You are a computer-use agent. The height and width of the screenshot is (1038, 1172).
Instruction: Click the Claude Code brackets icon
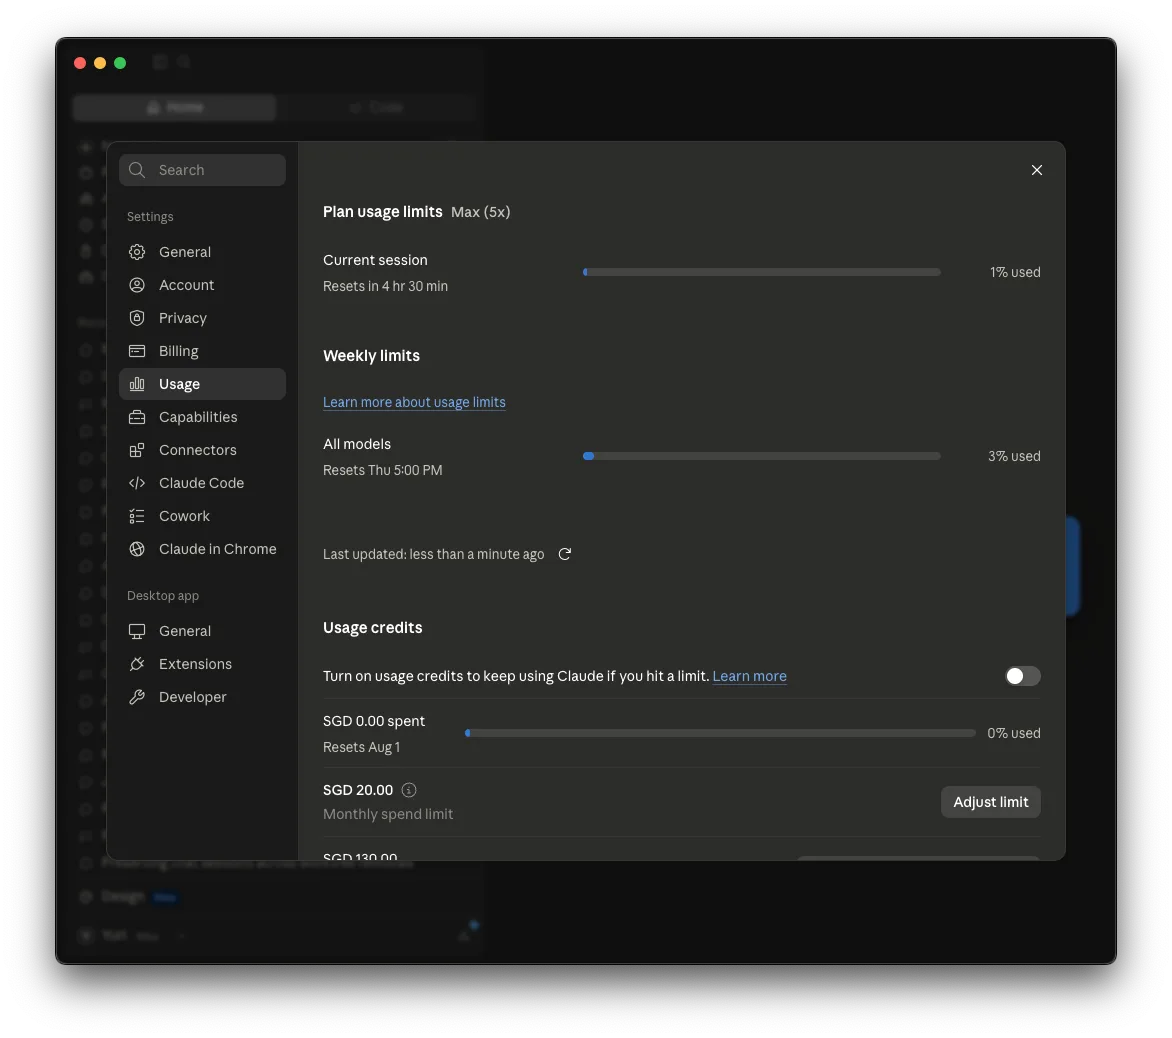click(137, 483)
